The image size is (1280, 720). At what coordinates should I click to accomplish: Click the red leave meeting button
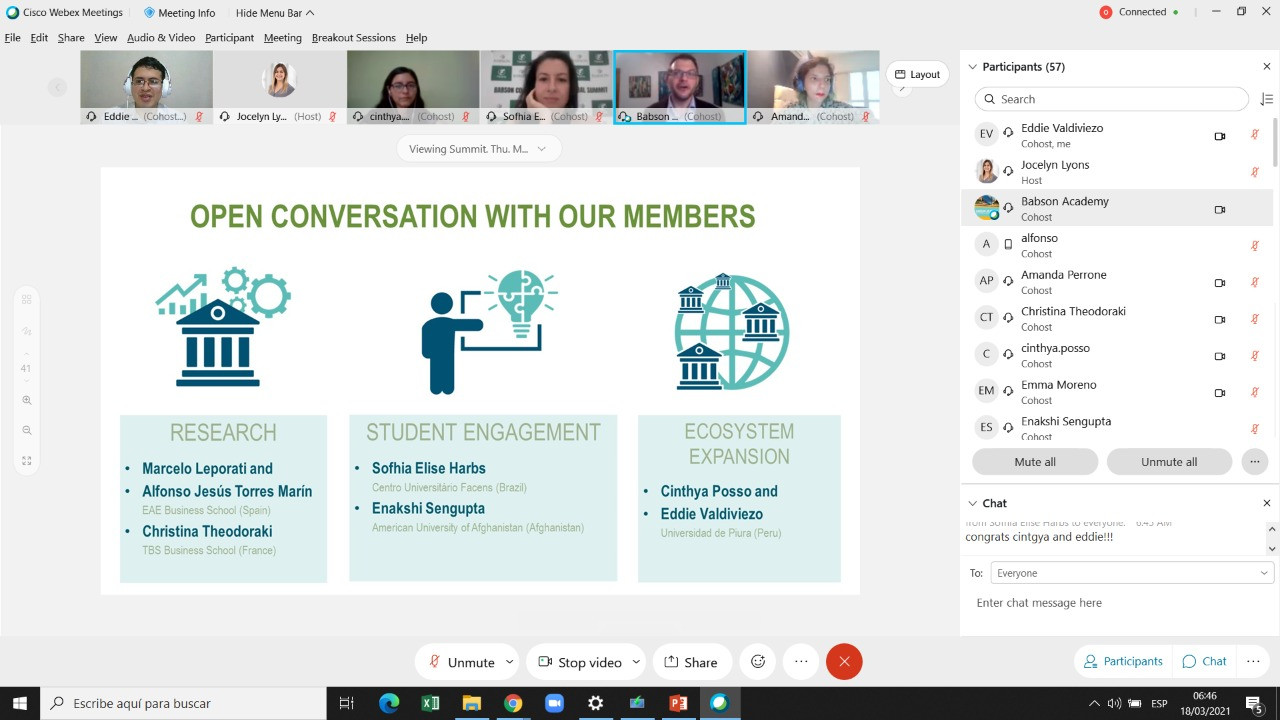(844, 662)
